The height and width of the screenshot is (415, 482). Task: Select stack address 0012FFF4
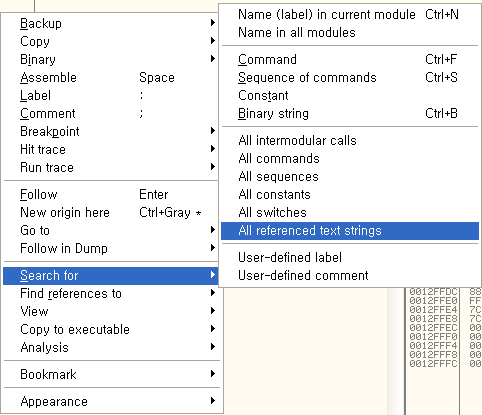click(x=433, y=346)
